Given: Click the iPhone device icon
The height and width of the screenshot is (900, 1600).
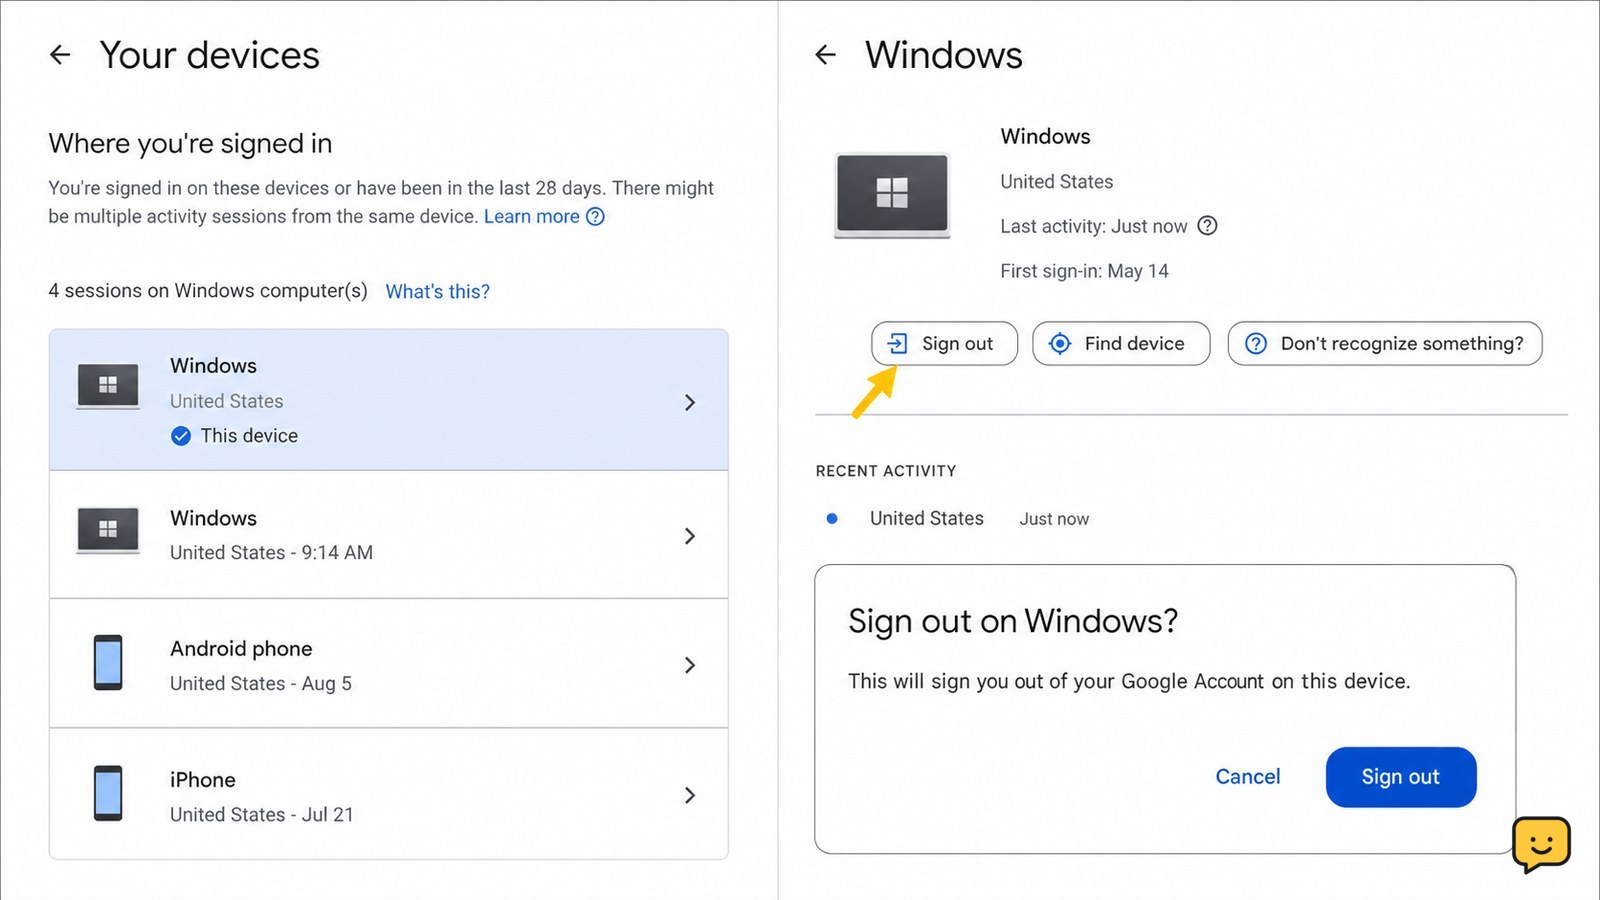Looking at the screenshot, I should pyautogui.click(x=108, y=793).
